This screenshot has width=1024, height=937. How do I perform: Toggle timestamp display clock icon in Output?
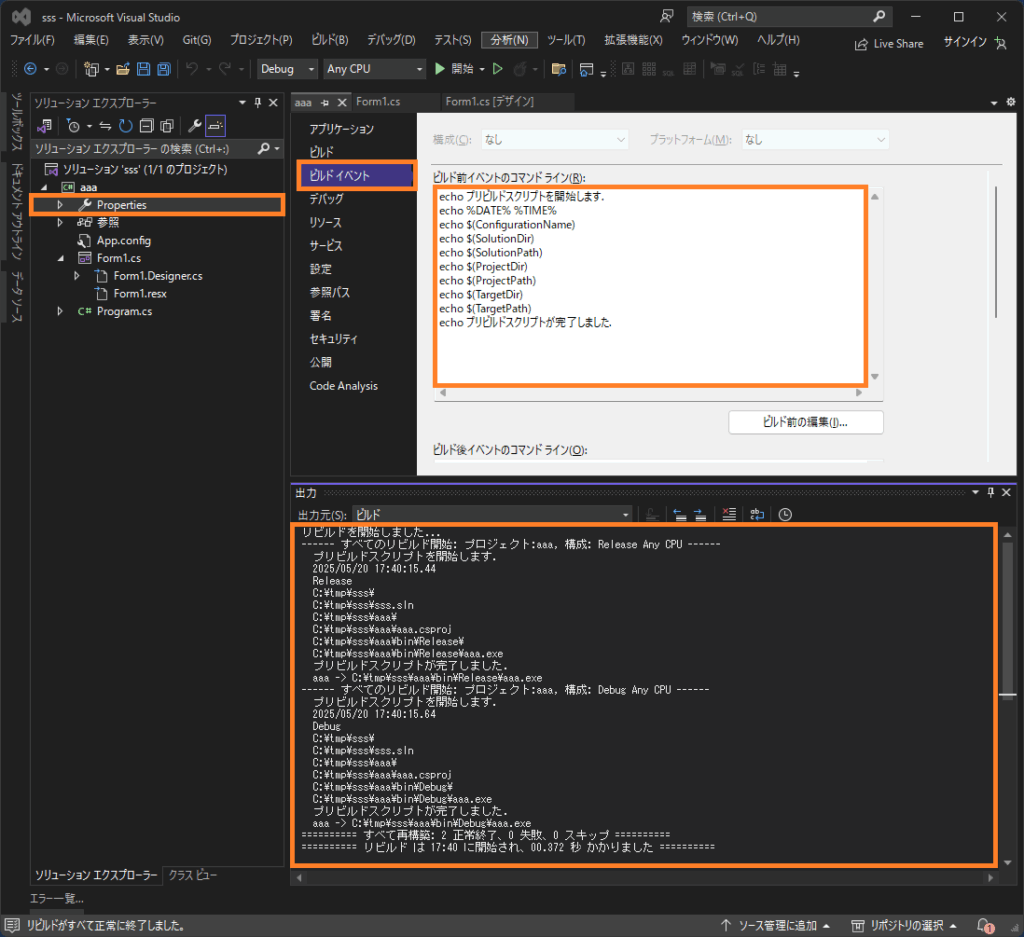pos(785,514)
